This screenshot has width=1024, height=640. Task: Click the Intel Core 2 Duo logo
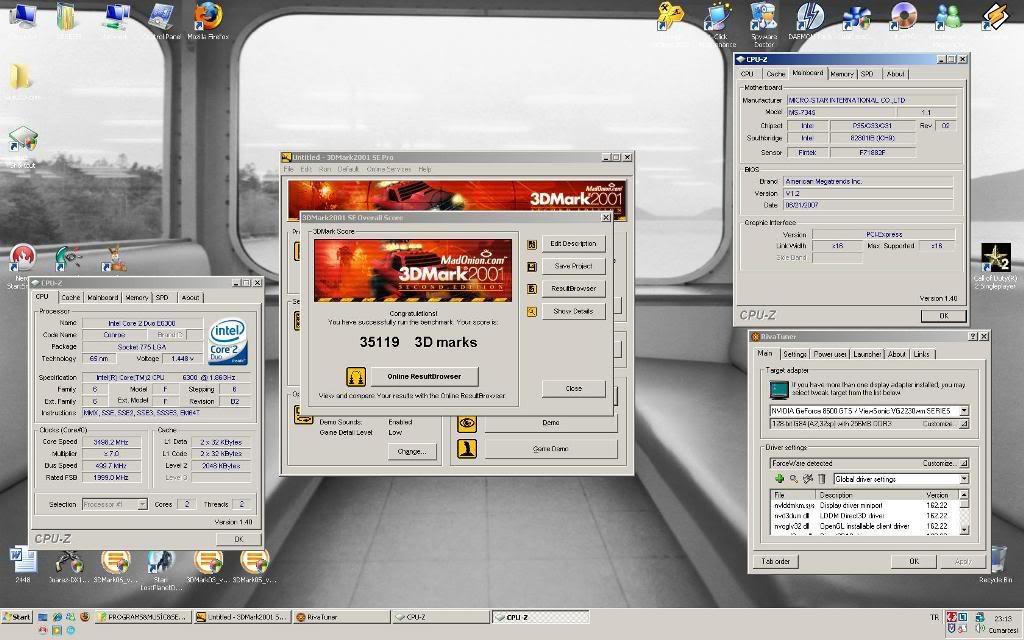click(x=227, y=342)
